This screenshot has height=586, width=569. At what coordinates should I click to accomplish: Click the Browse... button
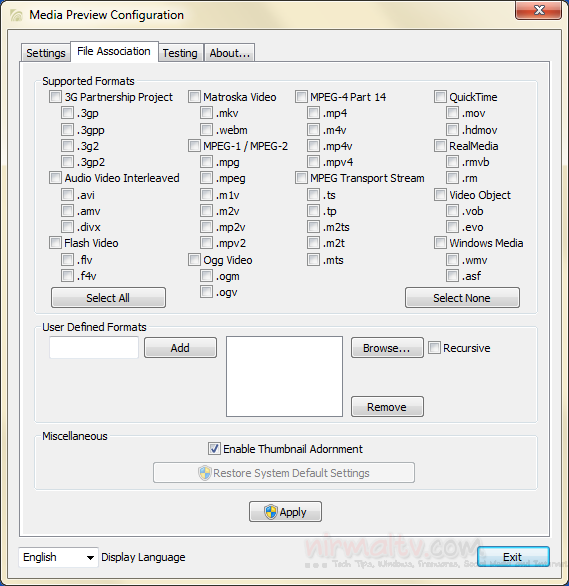click(x=387, y=348)
